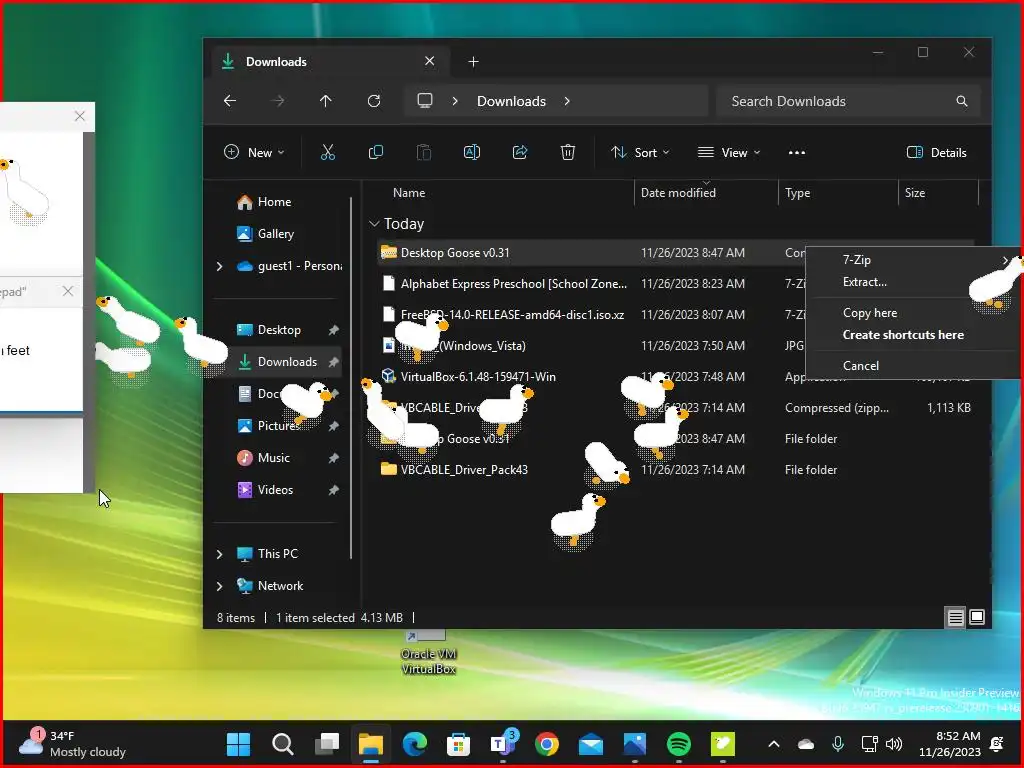The height and width of the screenshot is (768, 1024).
Task: Expand the chevron after Downloads in the address bar
Action: pos(567,101)
